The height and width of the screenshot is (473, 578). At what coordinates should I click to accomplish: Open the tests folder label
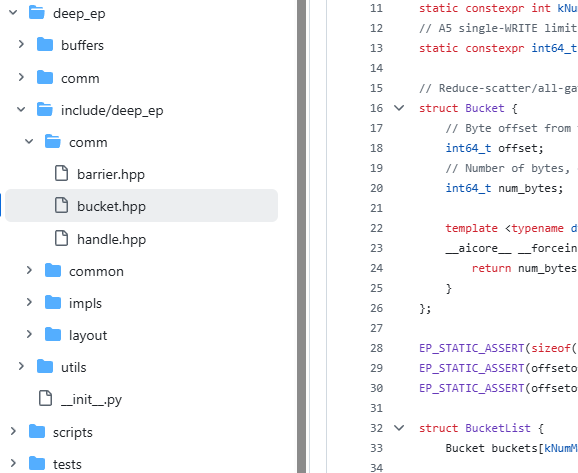(x=67, y=465)
